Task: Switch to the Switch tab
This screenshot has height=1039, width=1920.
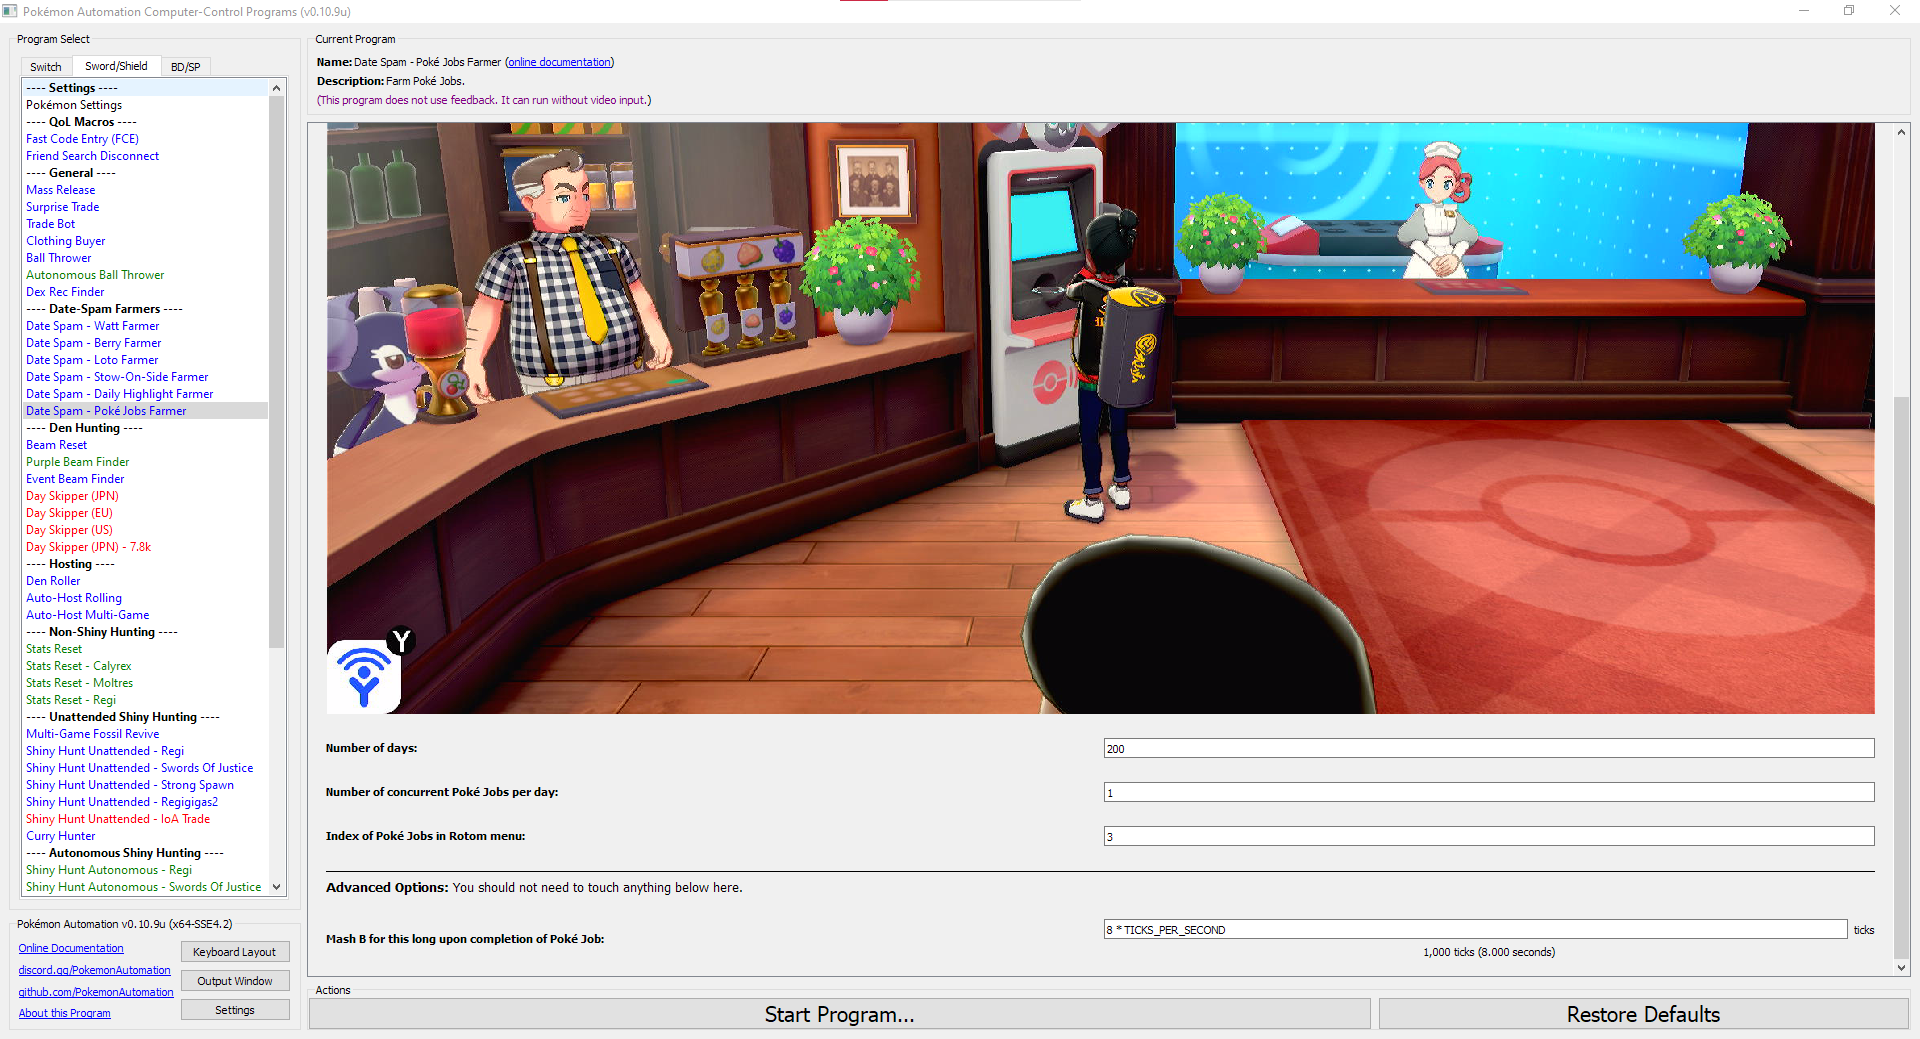Action: pos(46,67)
